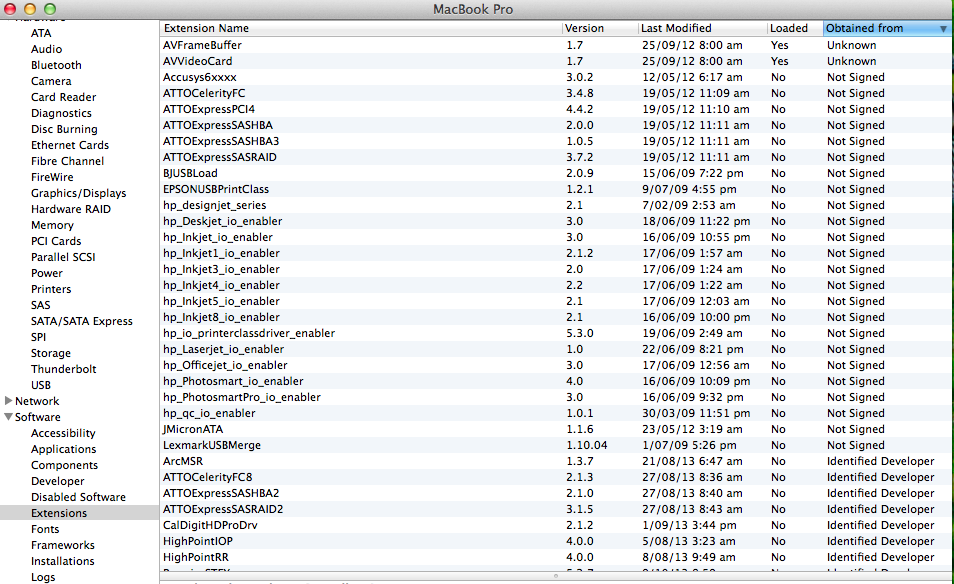Select Components under Software
The width and height of the screenshot is (954, 584).
(x=64, y=465)
